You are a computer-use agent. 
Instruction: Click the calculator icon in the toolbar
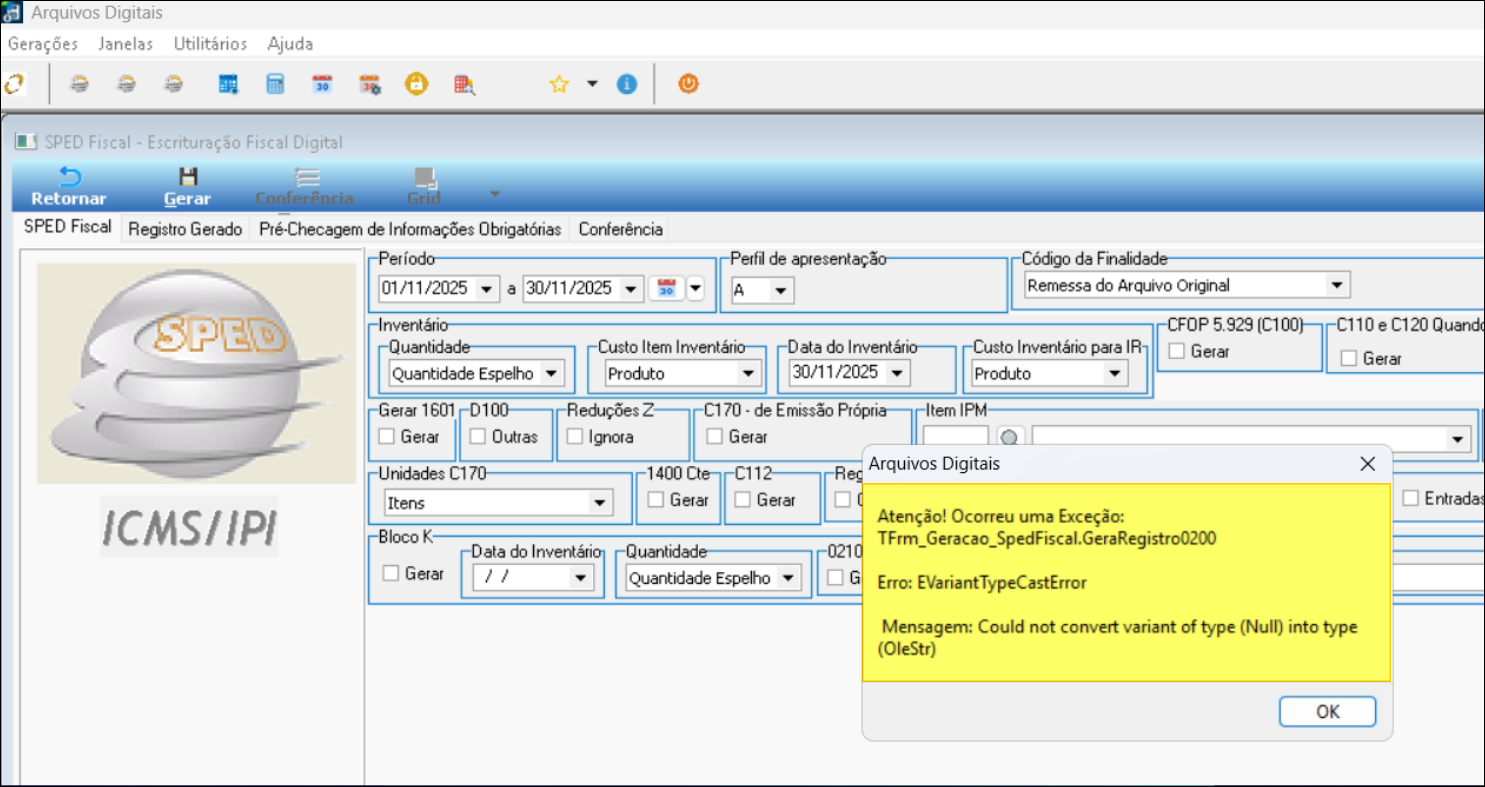275,85
